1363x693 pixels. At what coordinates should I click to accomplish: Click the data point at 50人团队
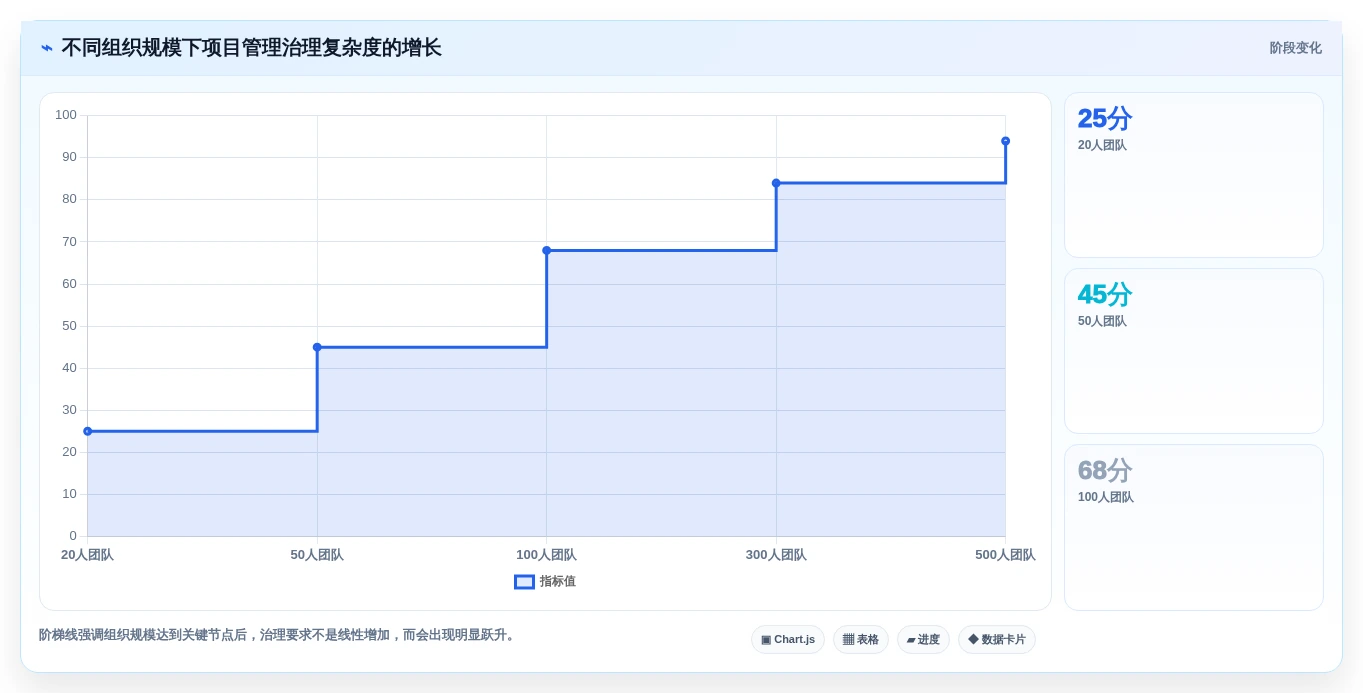(x=317, y=347)
